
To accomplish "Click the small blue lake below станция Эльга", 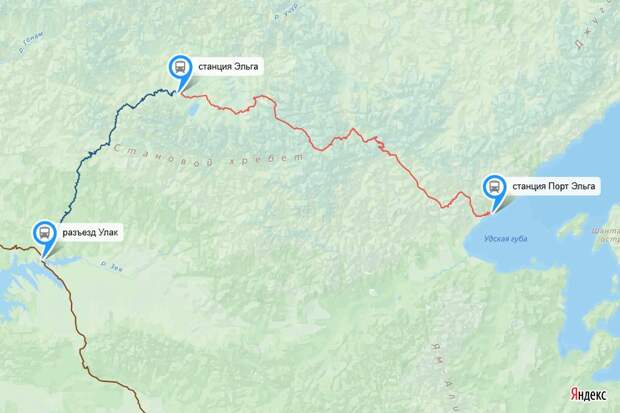I will [193, 108].
